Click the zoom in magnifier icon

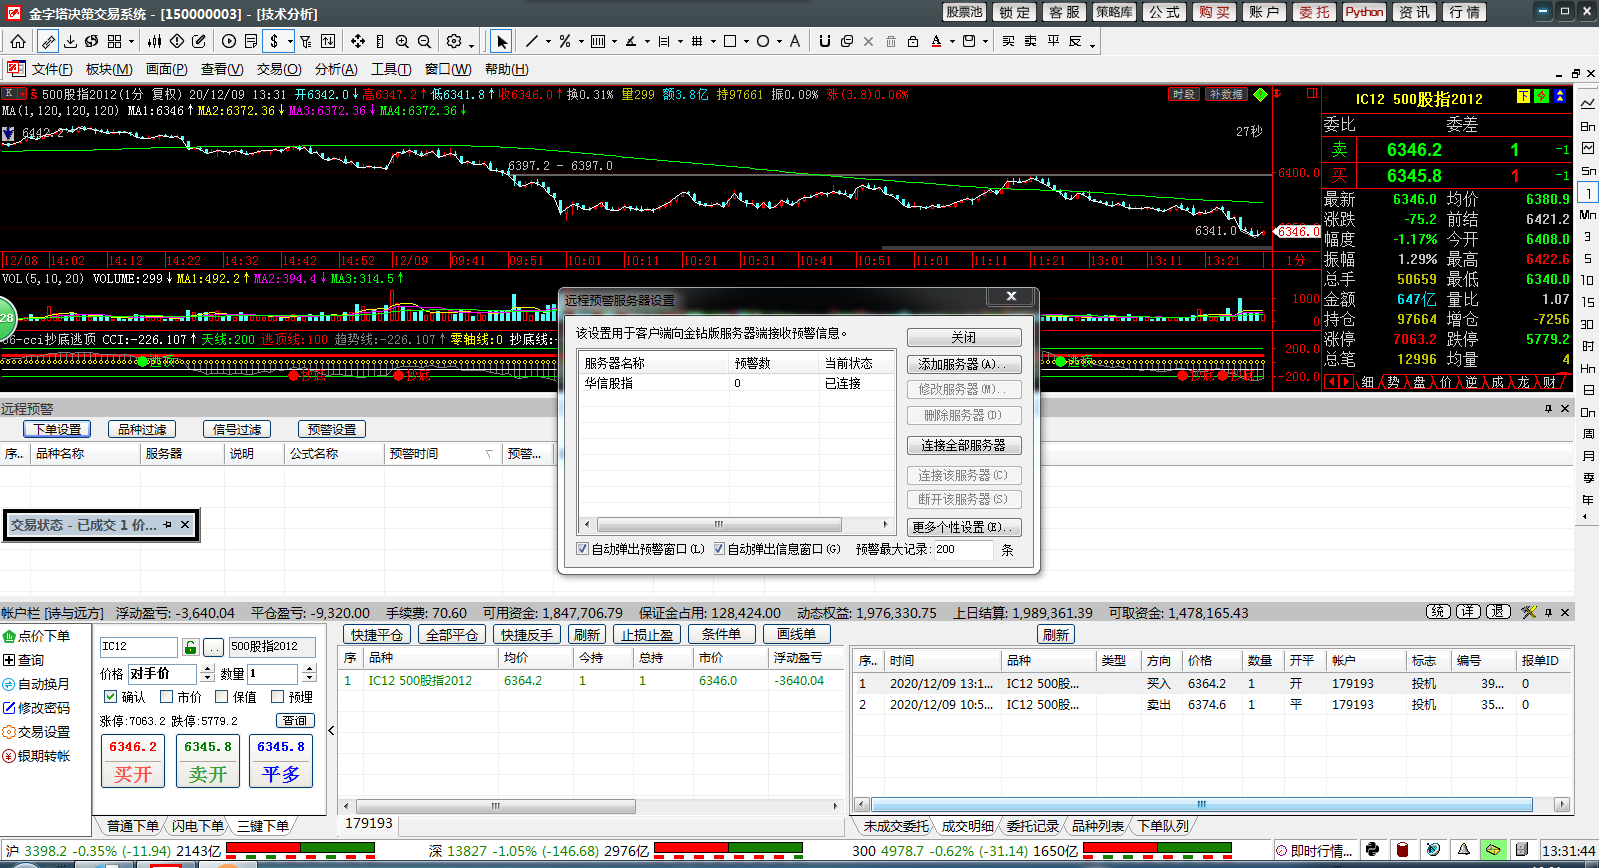coord(402,41)
